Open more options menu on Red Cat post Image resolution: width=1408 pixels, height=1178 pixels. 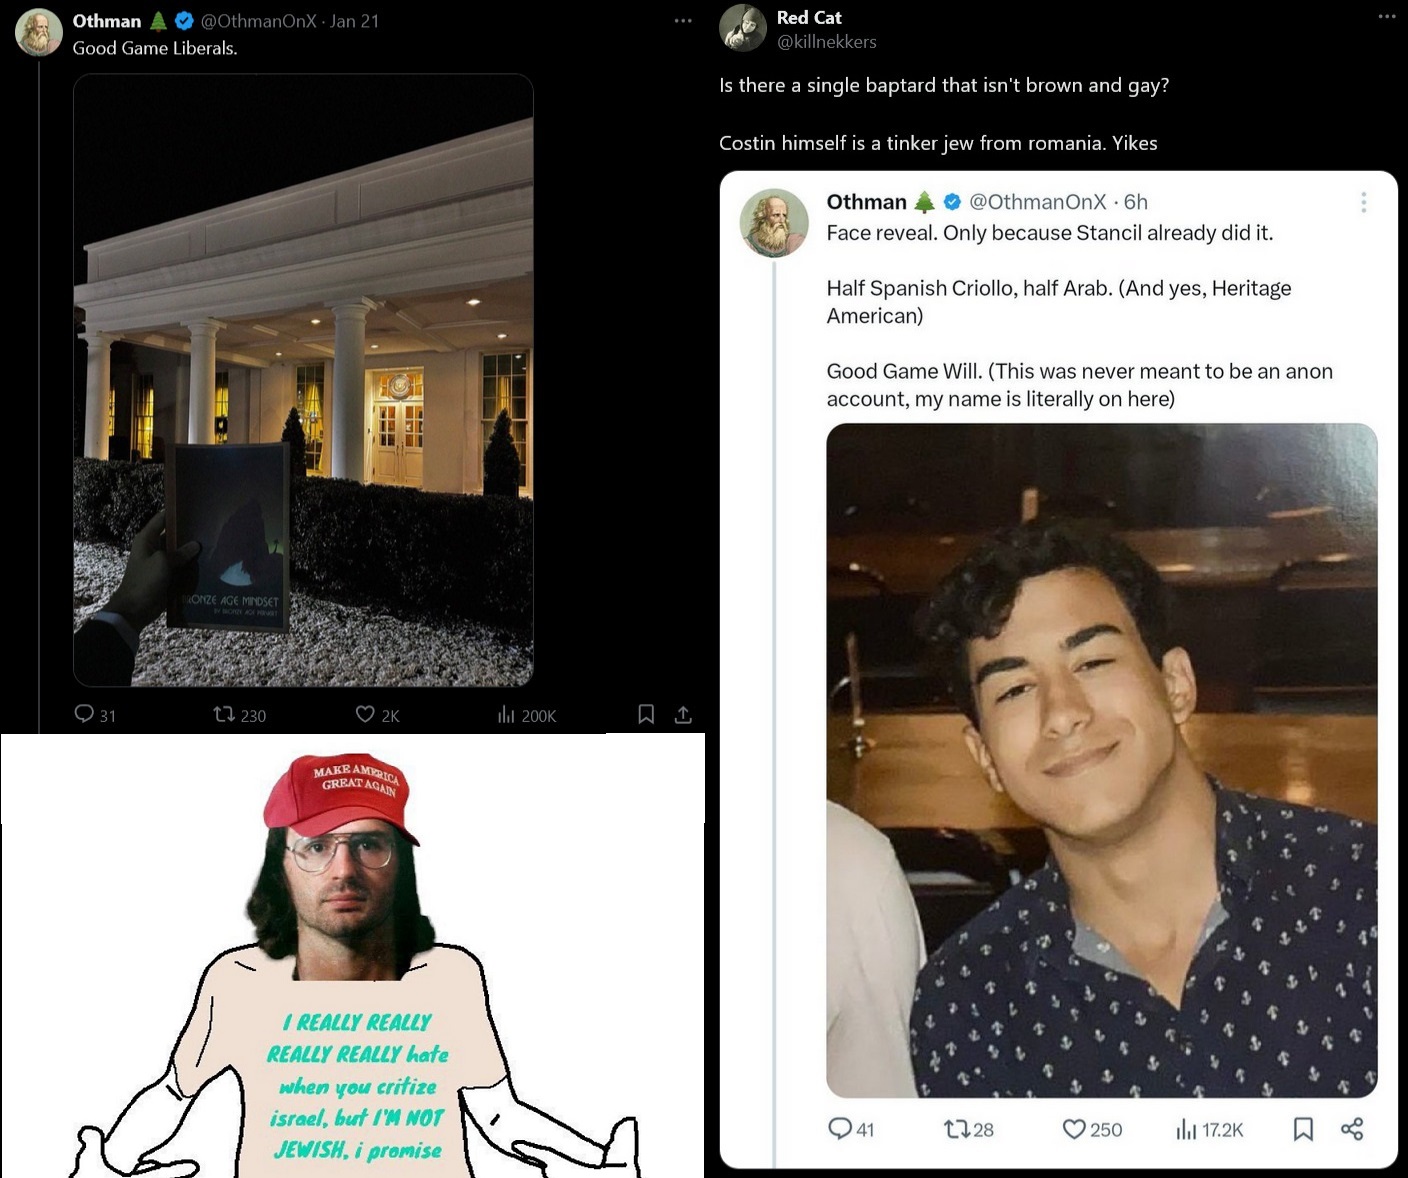(x=1387, y=17)
